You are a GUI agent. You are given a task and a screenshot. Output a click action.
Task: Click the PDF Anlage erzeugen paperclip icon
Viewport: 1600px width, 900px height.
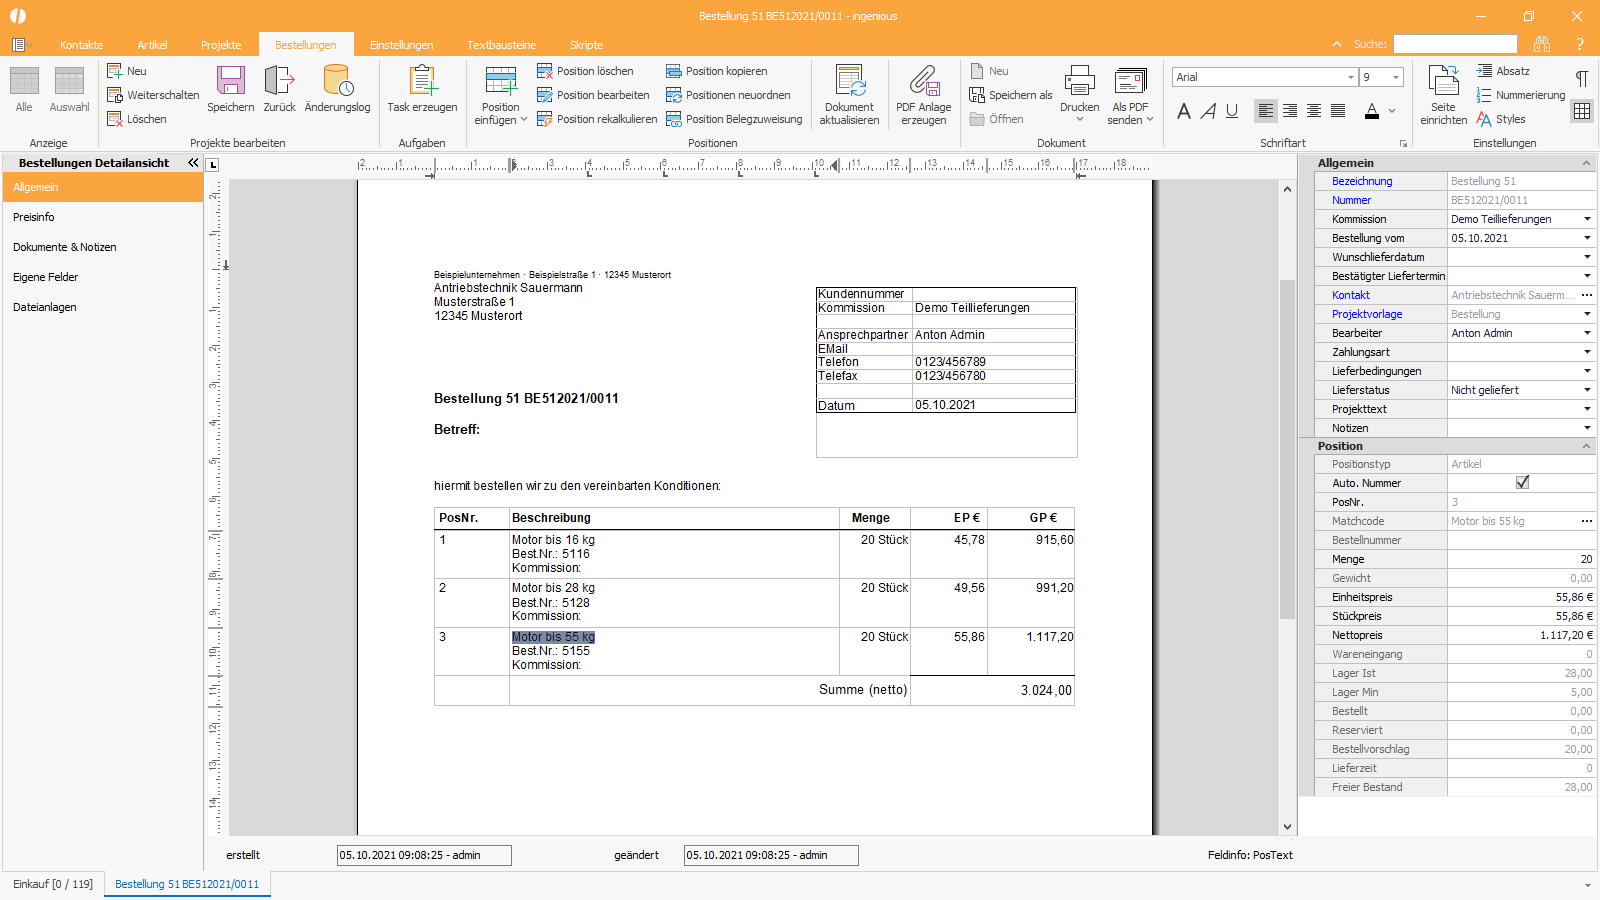click(x=923, y=81)
